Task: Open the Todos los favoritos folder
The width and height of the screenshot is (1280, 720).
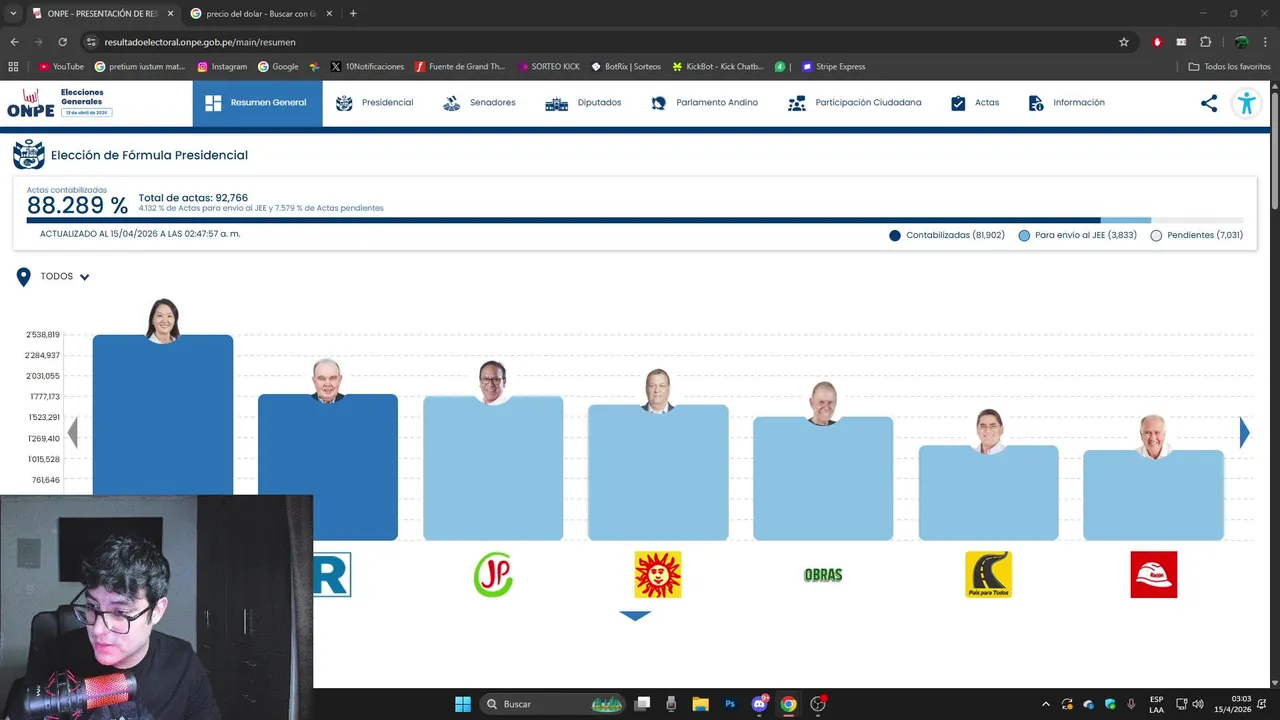Action: click(x=1229, y=67)
